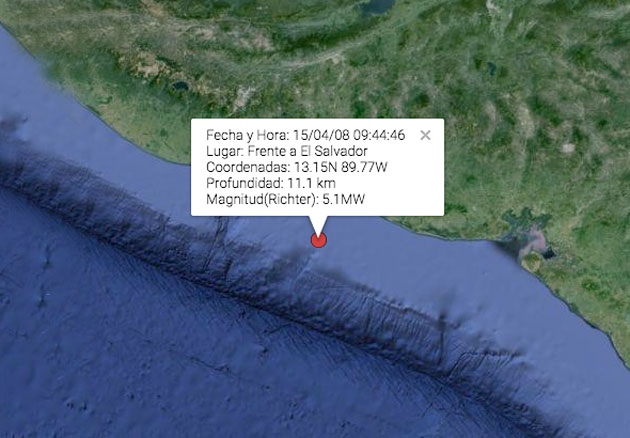Viewport: 630px width, 438px height.
Task: Click the 'Profundidad: 11.1 km' line
Action: pos(271,183)
